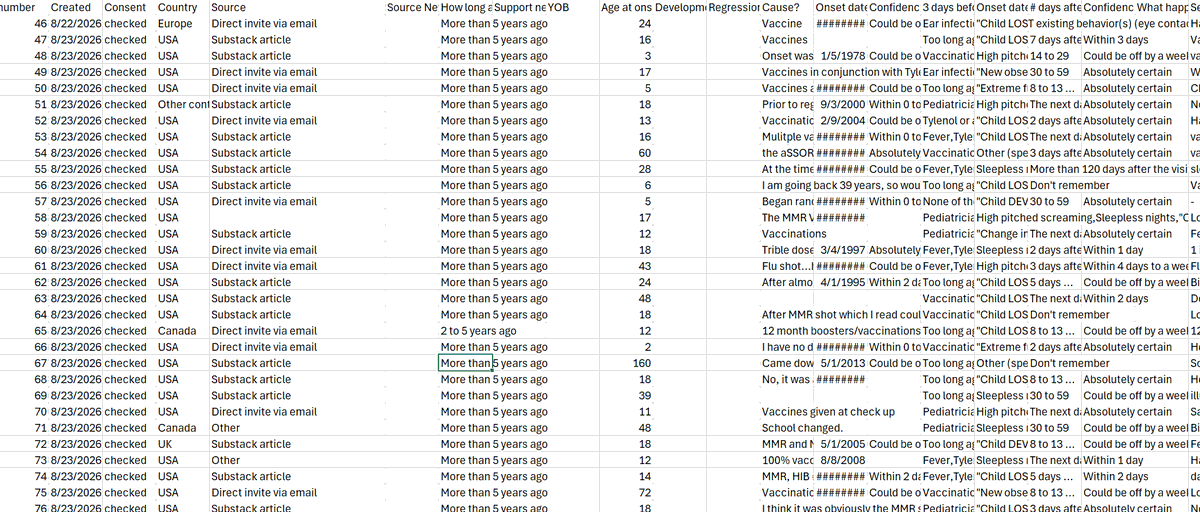
Task: Click the "3/4/1997" onset date cell
Action: click(x=841, y=250)
